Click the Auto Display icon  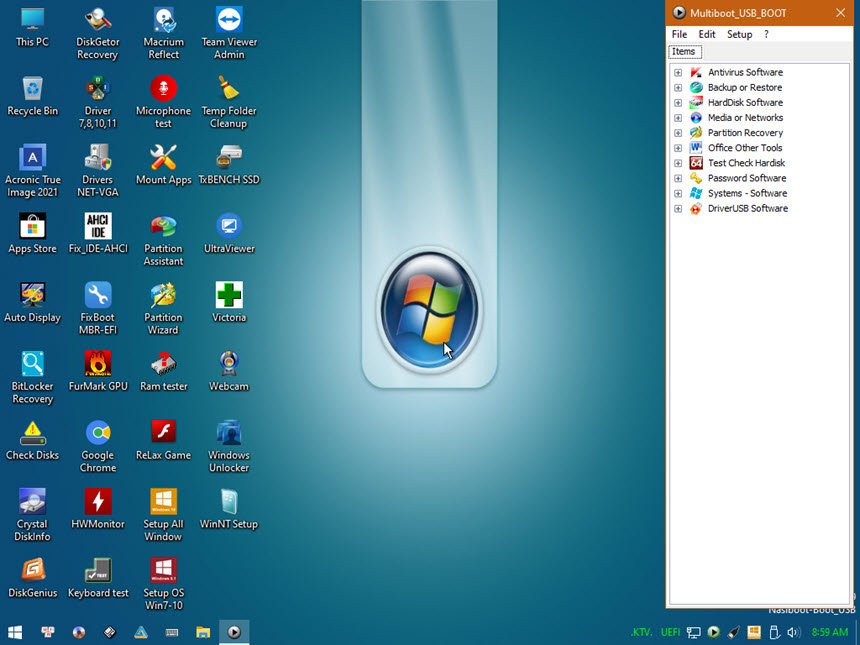32,302
